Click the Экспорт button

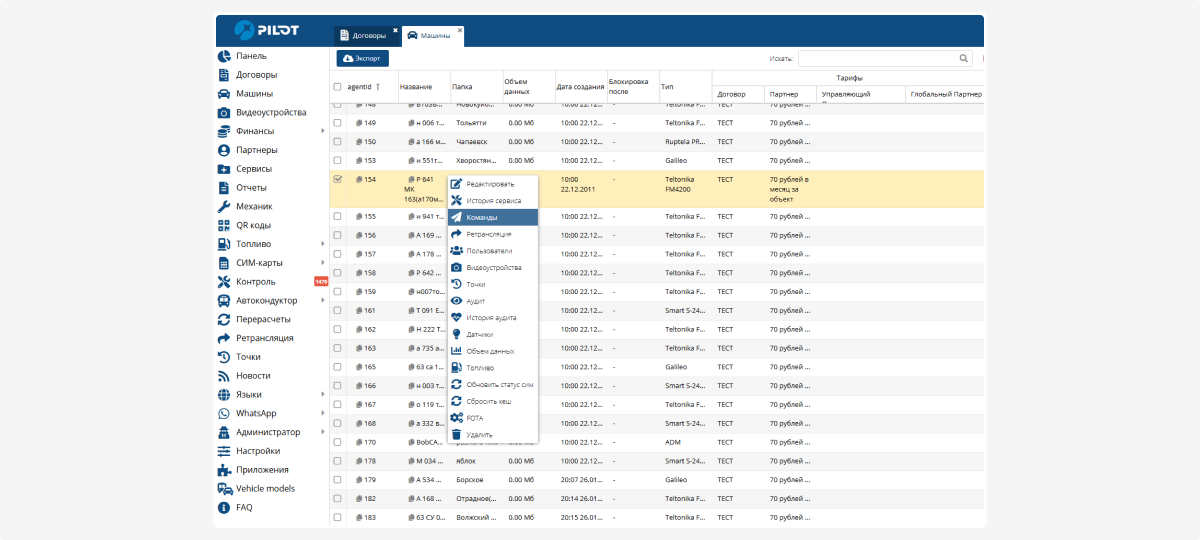click(x=362, y=58)
